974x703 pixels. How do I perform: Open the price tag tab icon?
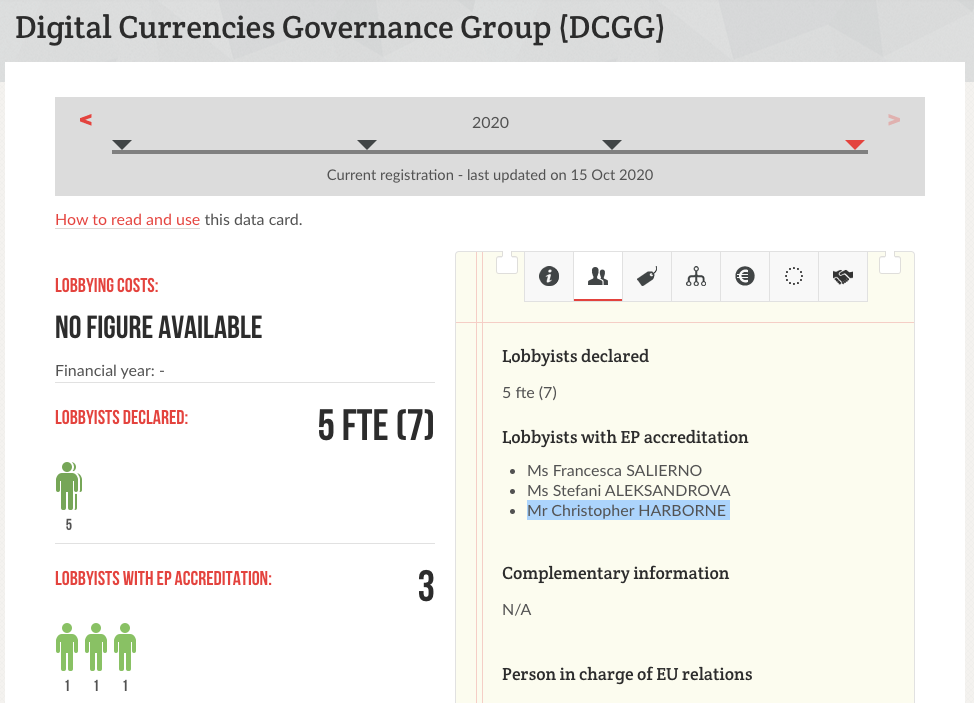(647, 276)
